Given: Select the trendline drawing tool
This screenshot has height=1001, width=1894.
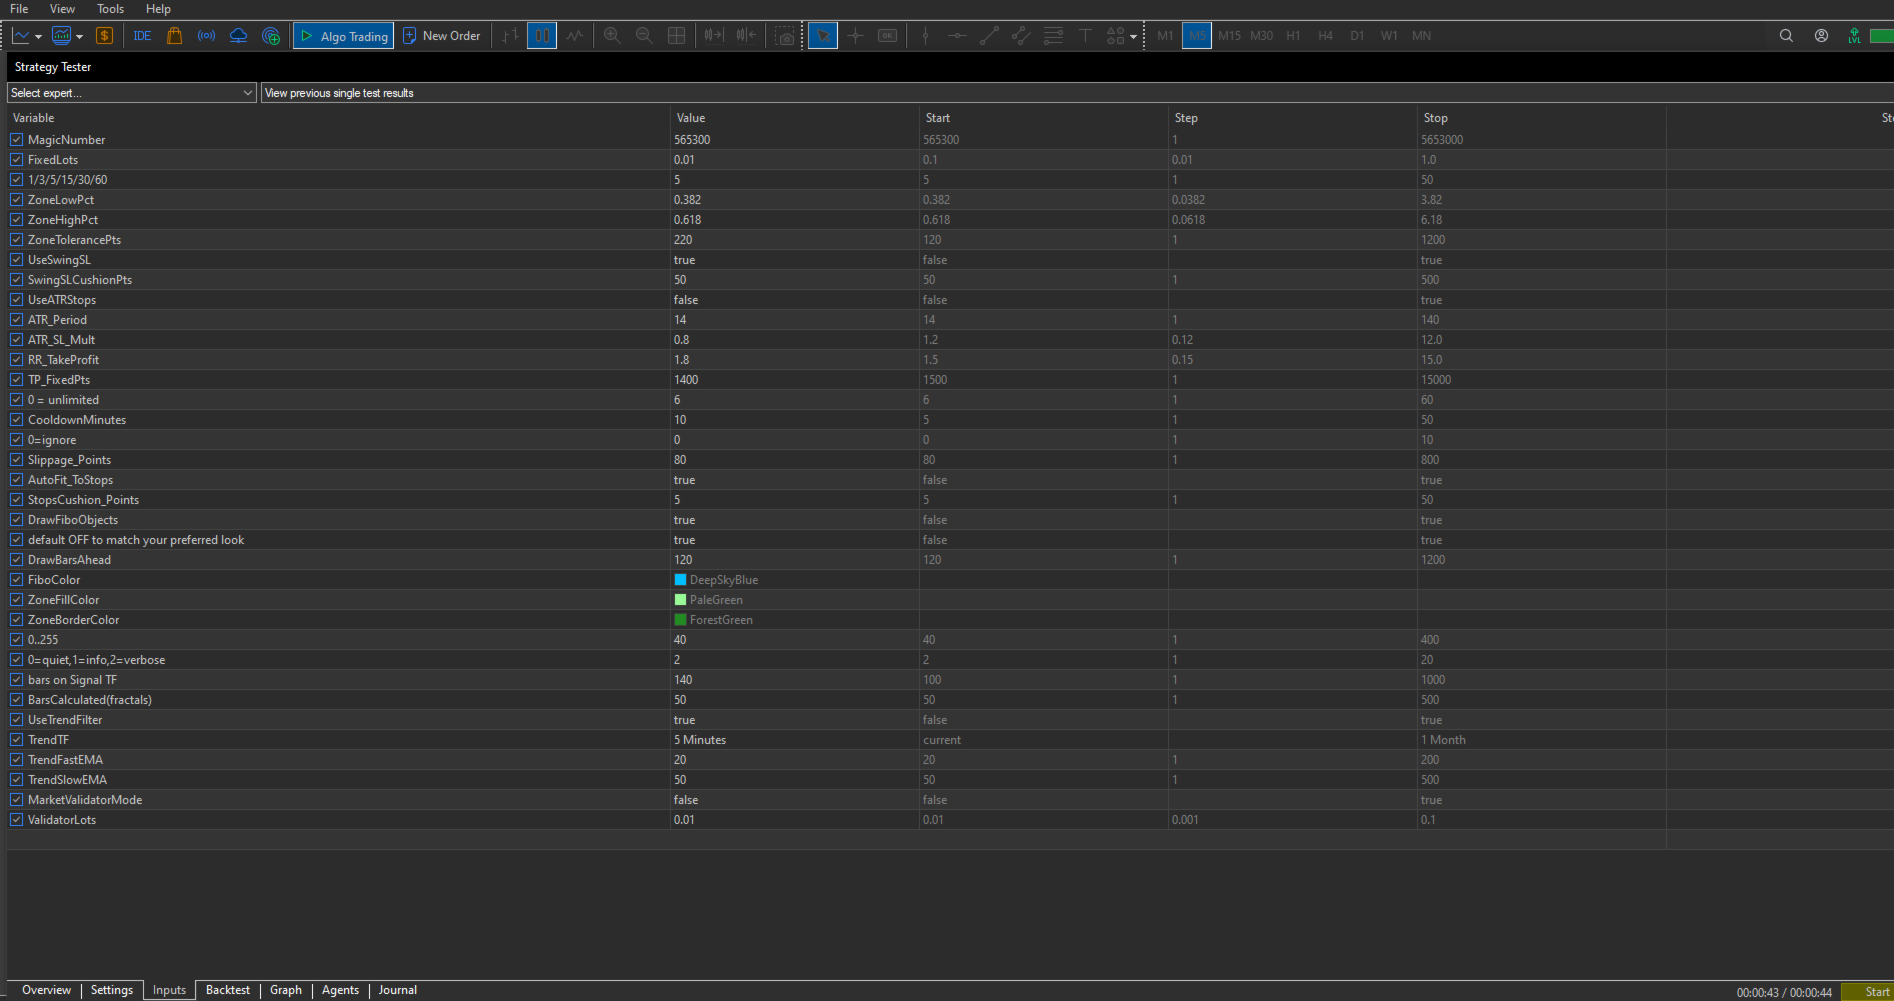Looking at the screenshot, I should pyautogui.click(x=989, y=36).
